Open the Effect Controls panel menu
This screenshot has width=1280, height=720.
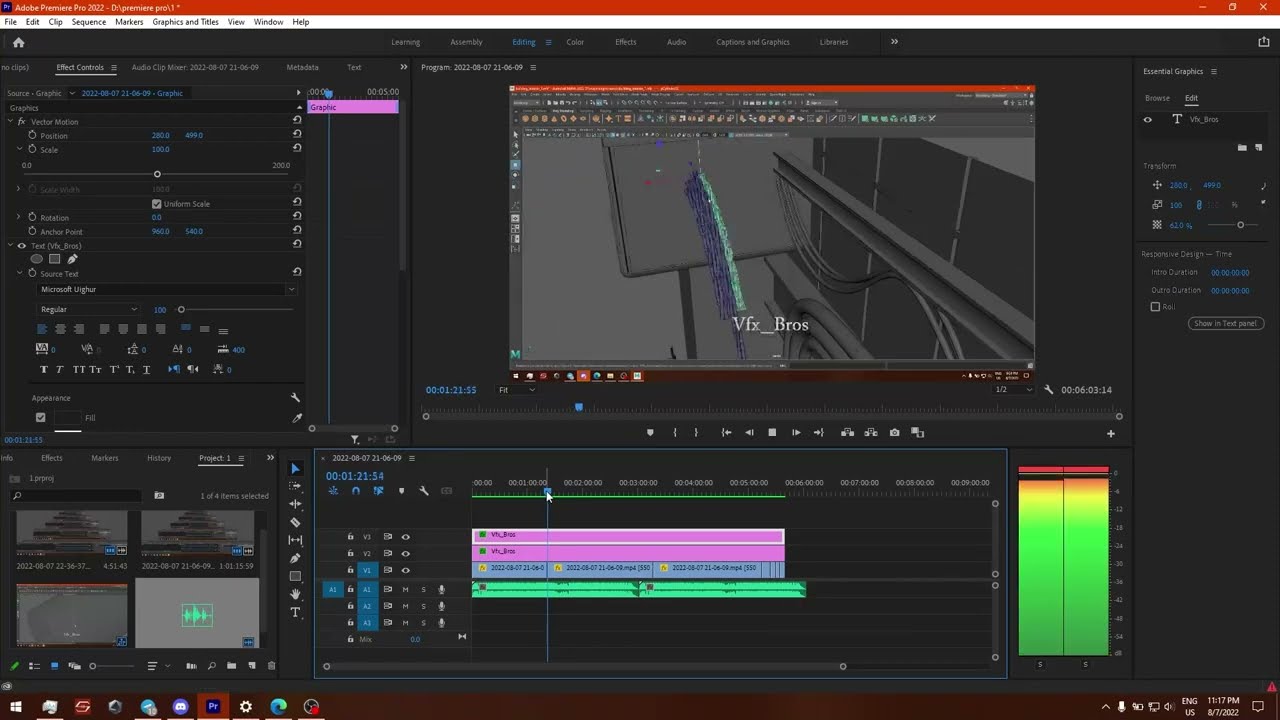(x=113, y=68)
